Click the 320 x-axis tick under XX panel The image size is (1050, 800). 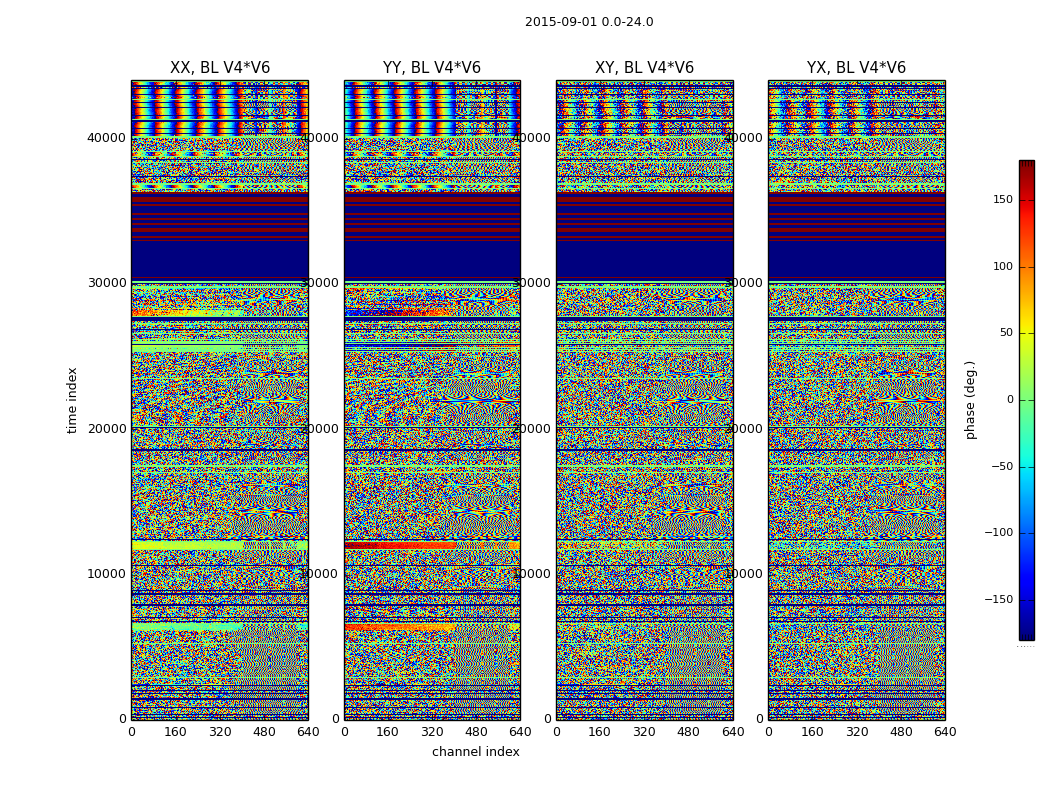[x=220, y=732]
